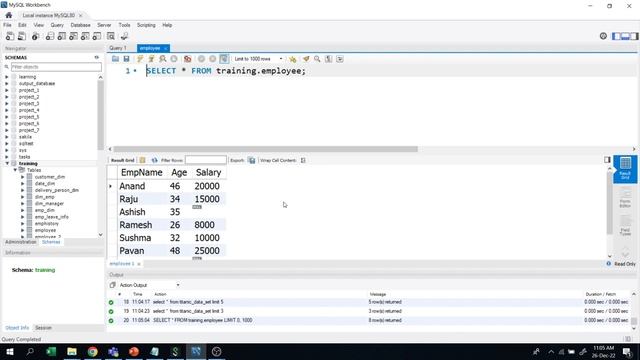Viewport: 640px width, 360px height.
Task: Click the home screen icon
Action: pyautogui.click(x=9, y=15)
